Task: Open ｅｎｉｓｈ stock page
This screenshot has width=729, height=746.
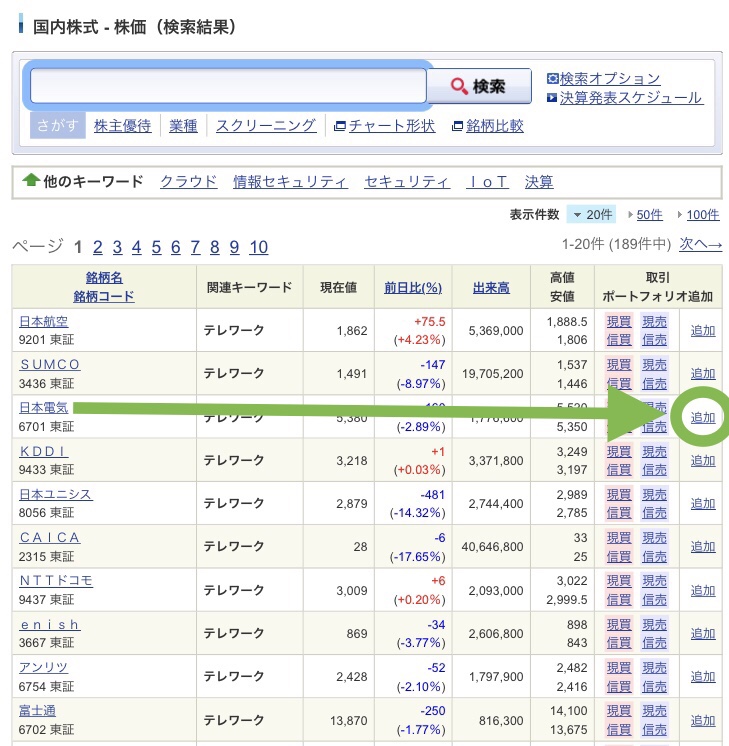Action: 49,624
